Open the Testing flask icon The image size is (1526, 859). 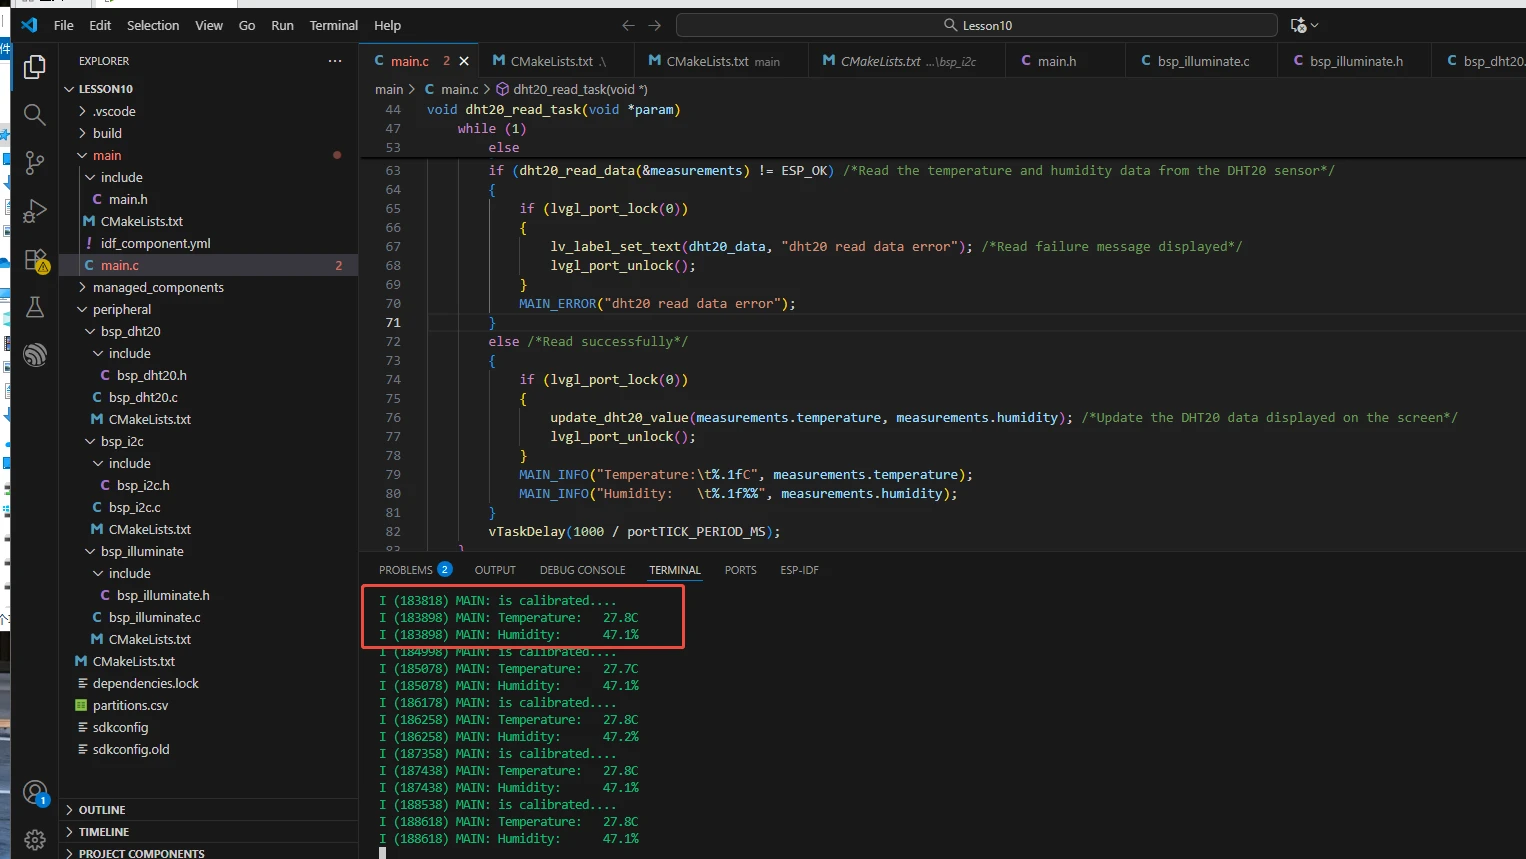34,307
